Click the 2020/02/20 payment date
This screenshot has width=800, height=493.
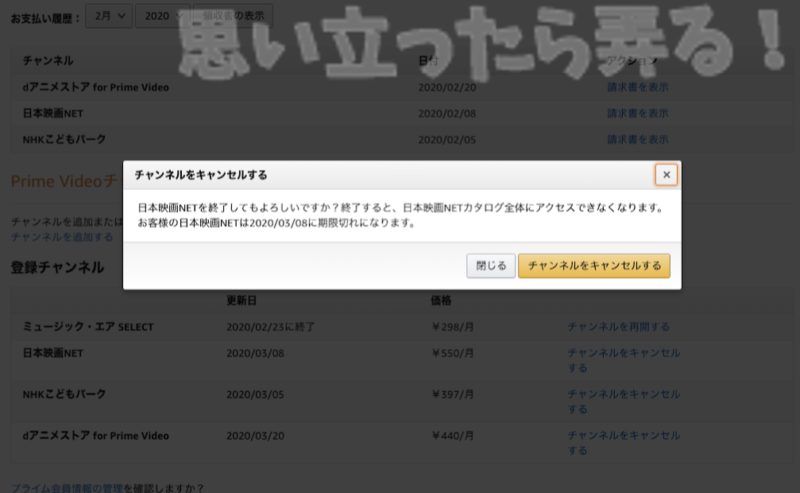tap(447, 87)
